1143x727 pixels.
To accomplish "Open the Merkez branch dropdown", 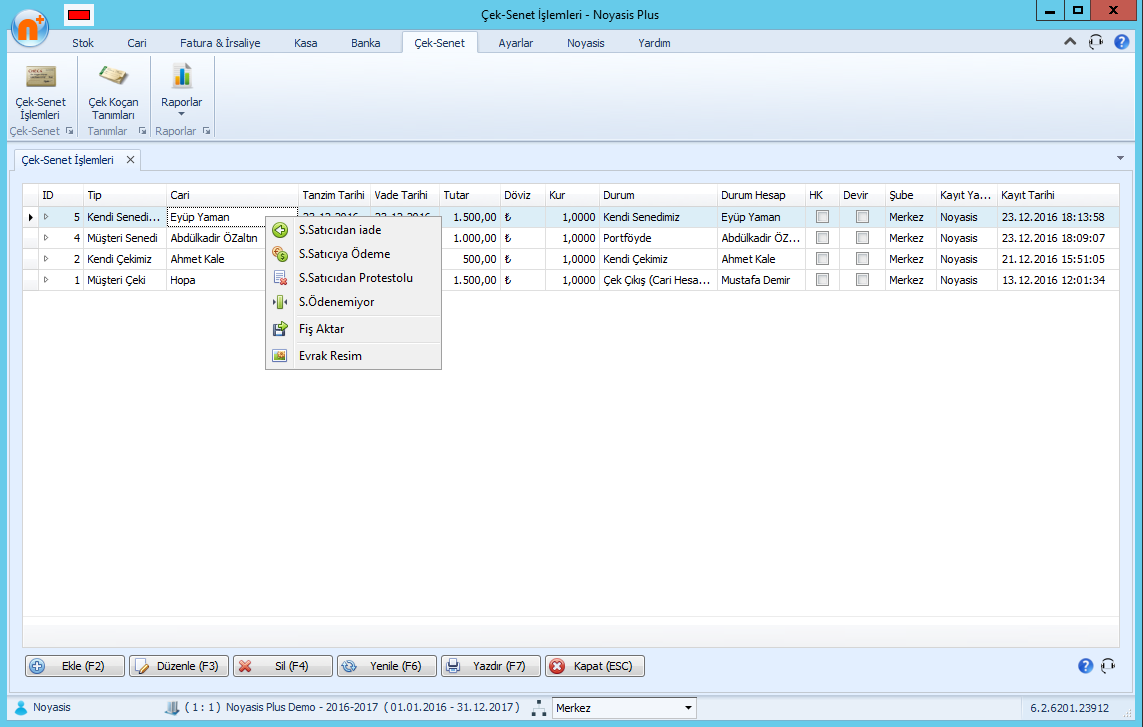I will 688,708.
